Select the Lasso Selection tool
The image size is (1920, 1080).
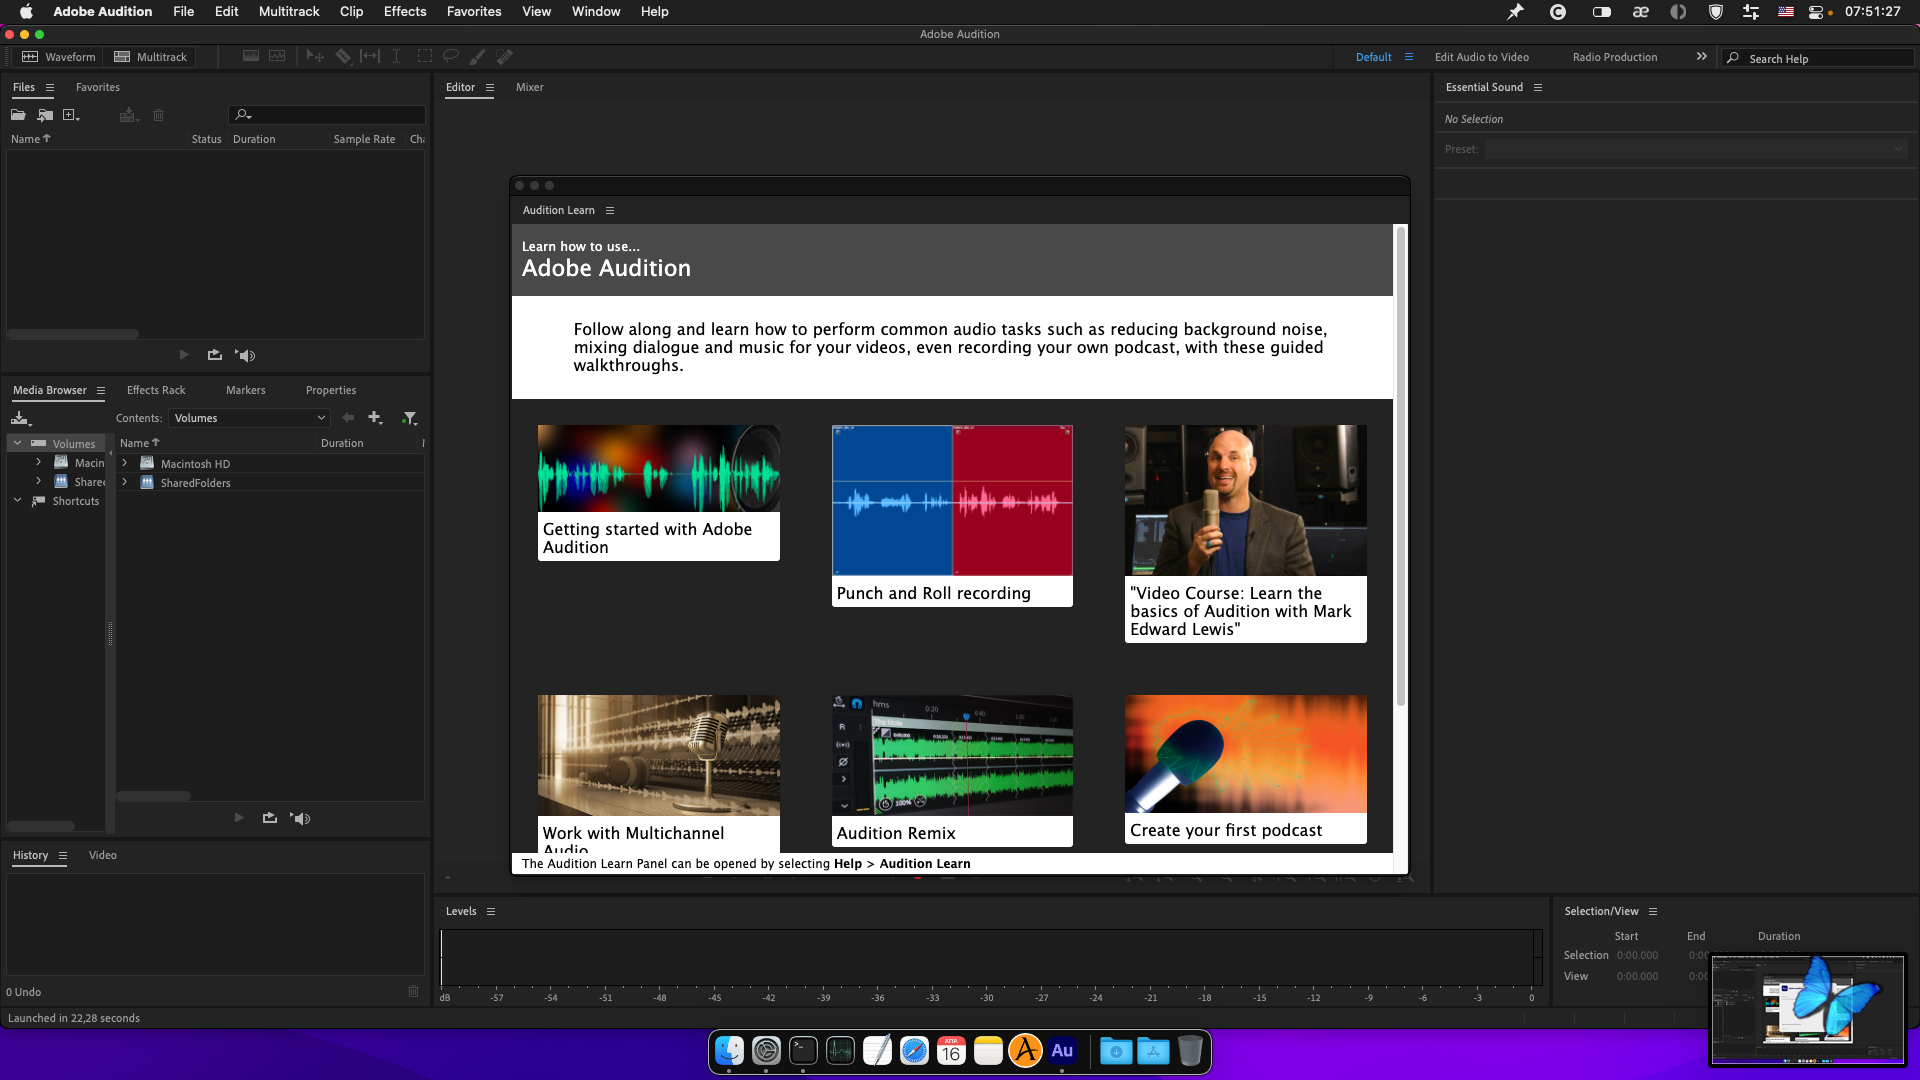[x=451, y=57]
